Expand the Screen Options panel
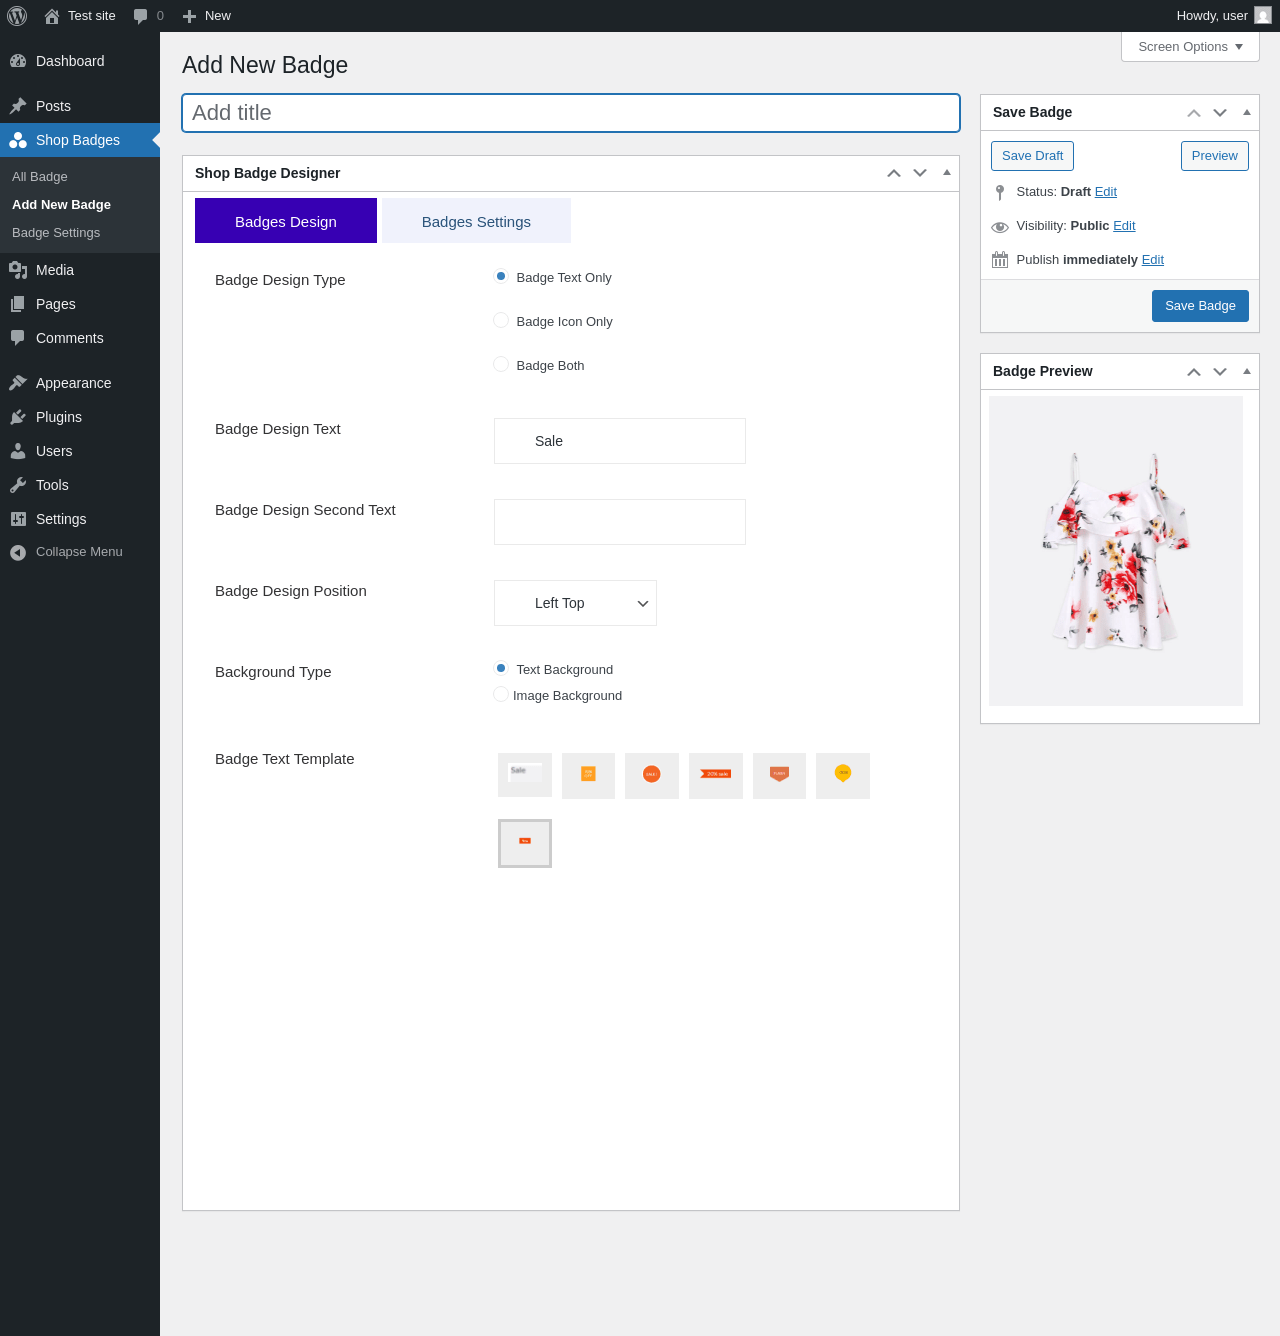Image resolution: width=1280 pixels, height=1336 pixels. [1189, 47]
